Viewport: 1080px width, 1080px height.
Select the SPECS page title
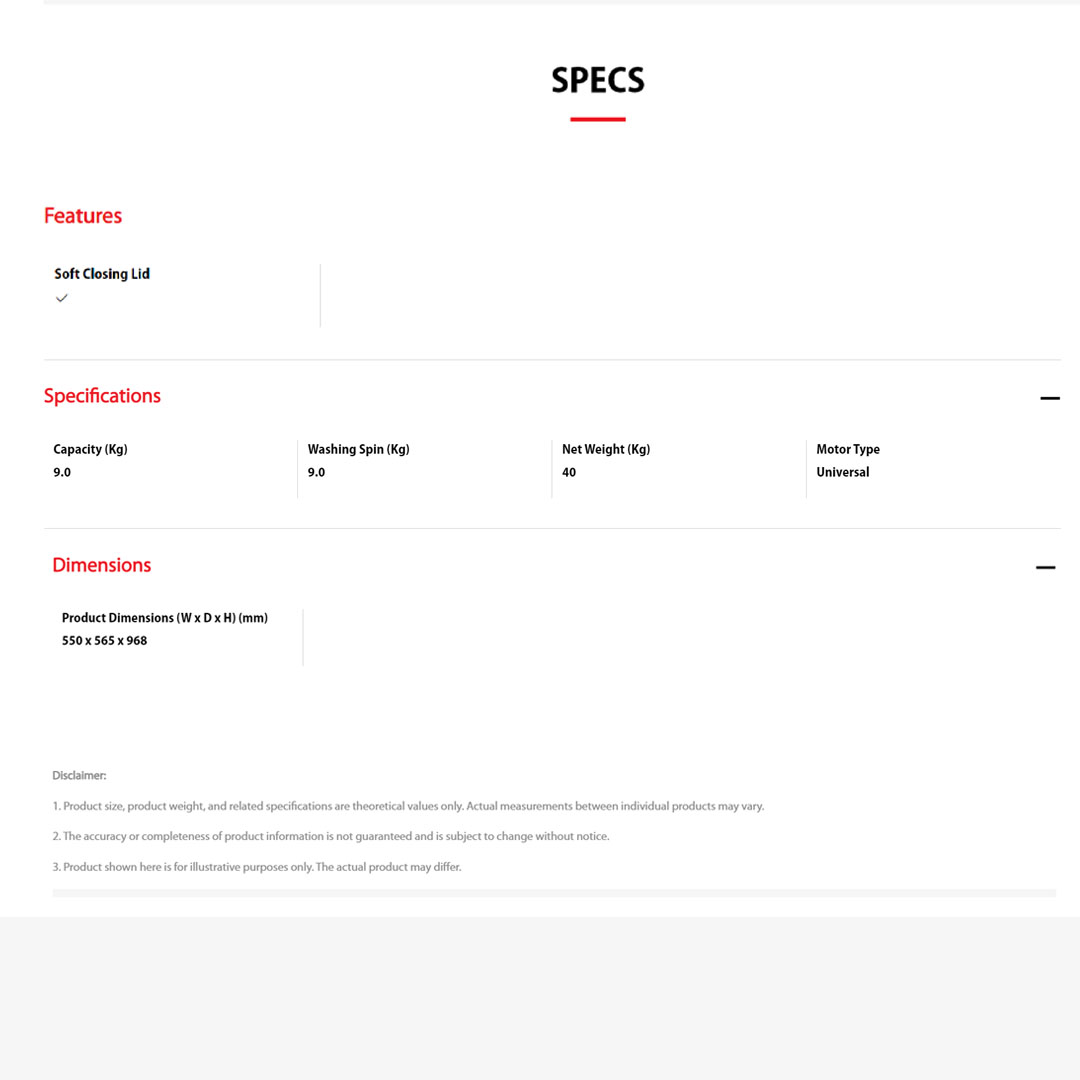coord(598,81)
